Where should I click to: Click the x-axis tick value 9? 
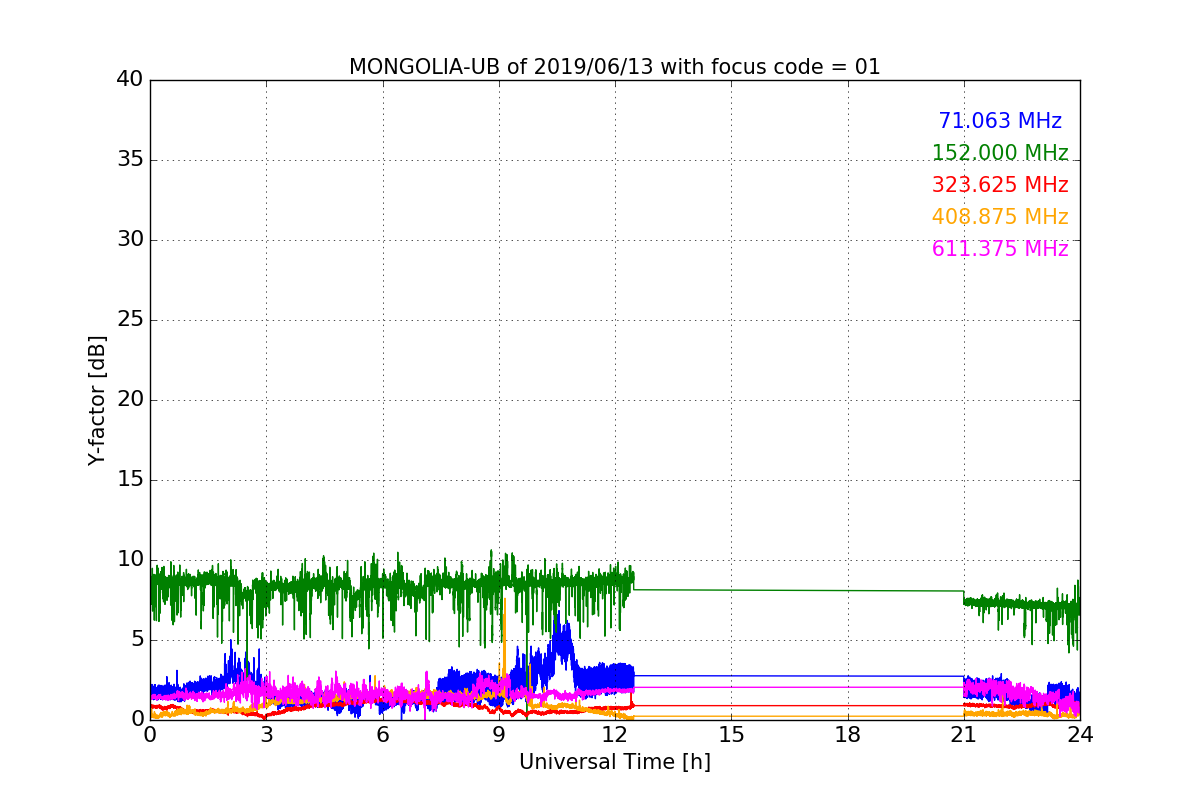coord(499,734)
